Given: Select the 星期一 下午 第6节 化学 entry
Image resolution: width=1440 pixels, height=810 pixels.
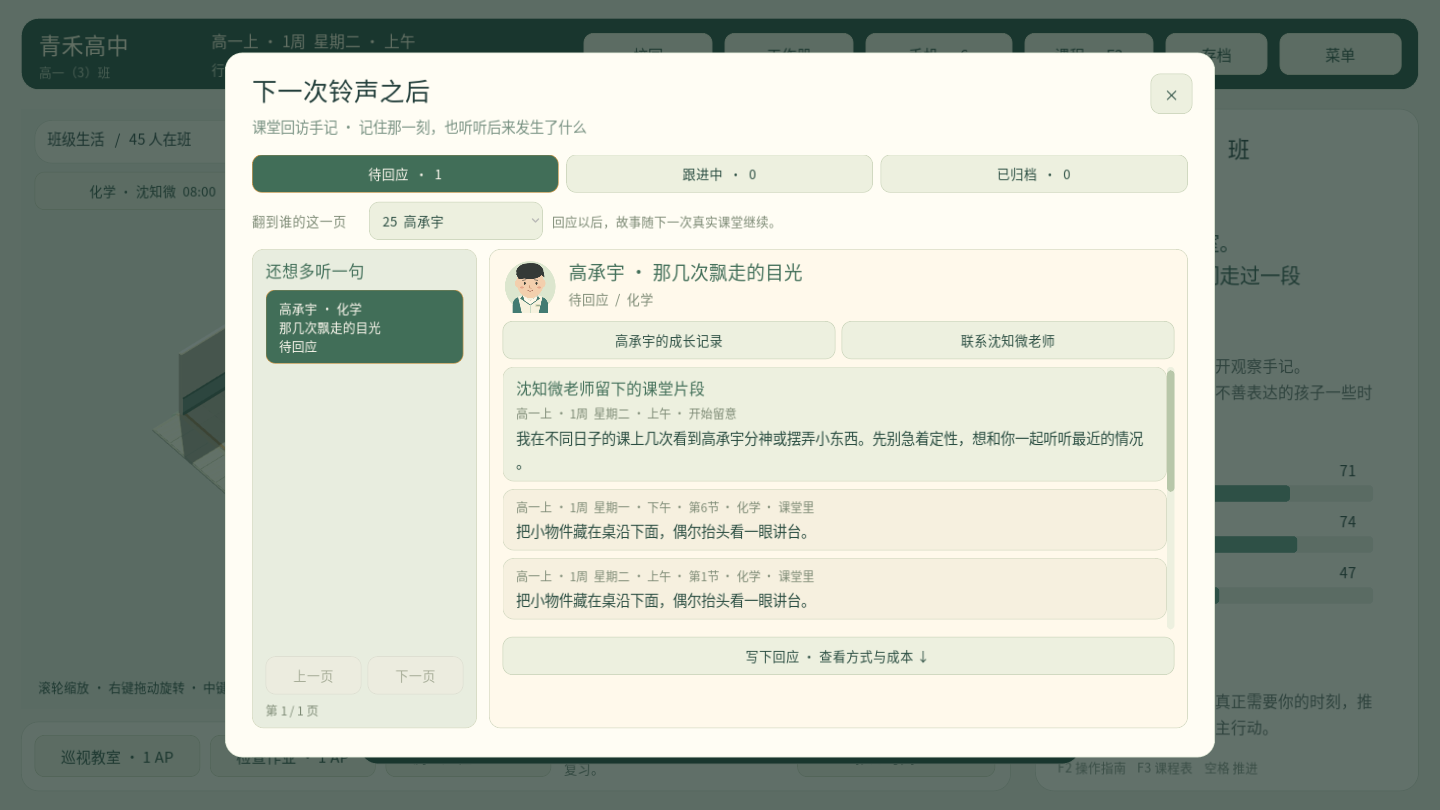Looking at the screenshot, I should [x=834, y=520].
